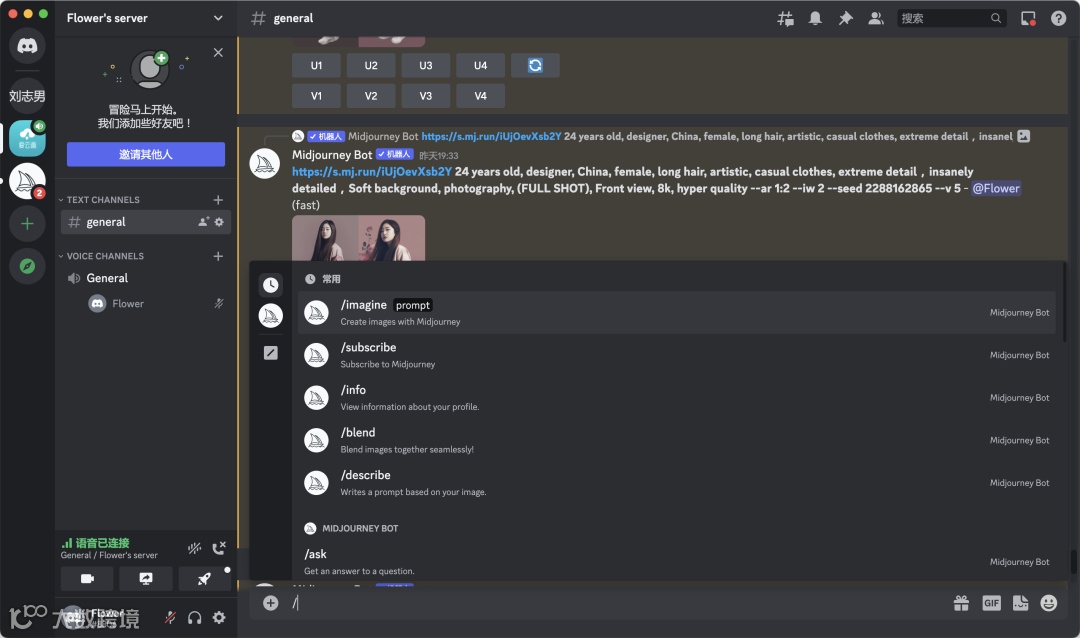
Task: Expand Flower's server dropdown menu
Action: point(218,18)
